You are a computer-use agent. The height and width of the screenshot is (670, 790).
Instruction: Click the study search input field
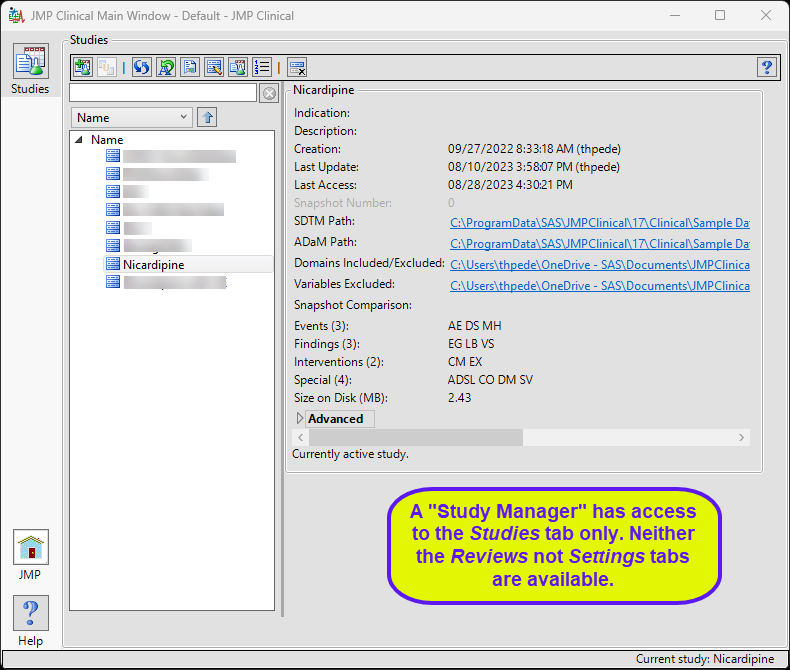(x=163, y=93)
